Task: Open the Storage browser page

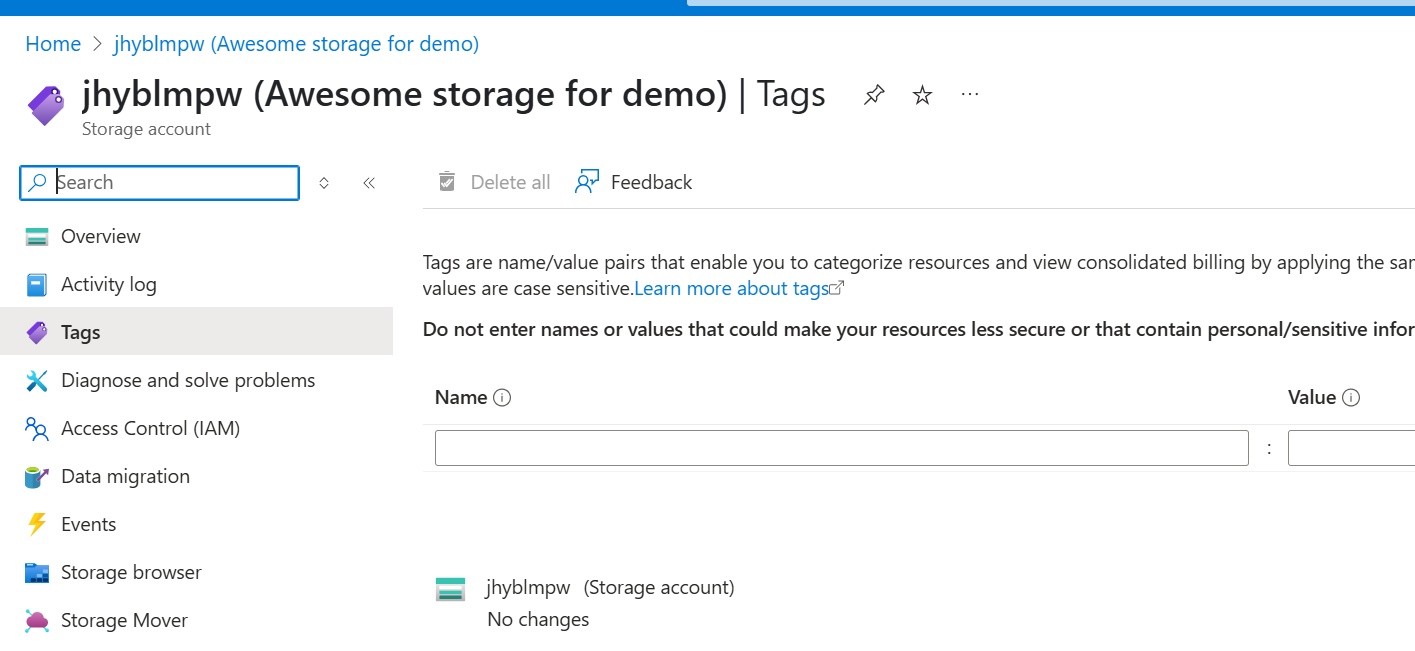Action: click(x=196, y=573)
